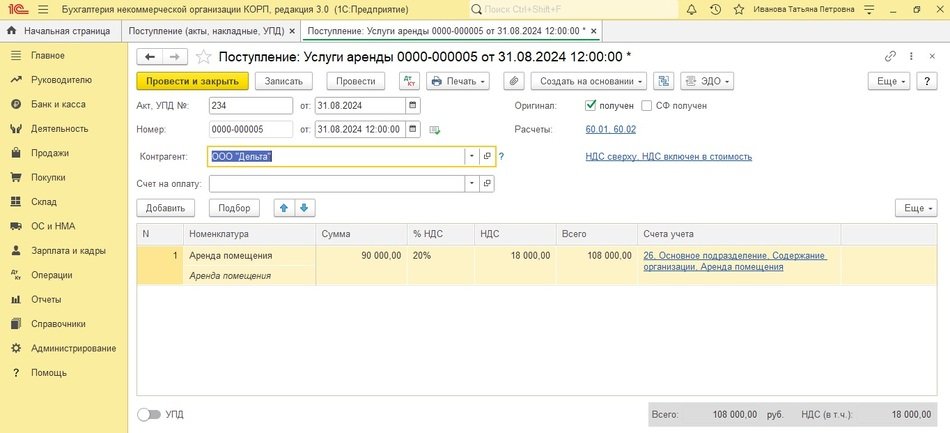Viewport: 950px width, 433px height.
Task: Open the history clock icon
Action: click(x=716, y=9)
